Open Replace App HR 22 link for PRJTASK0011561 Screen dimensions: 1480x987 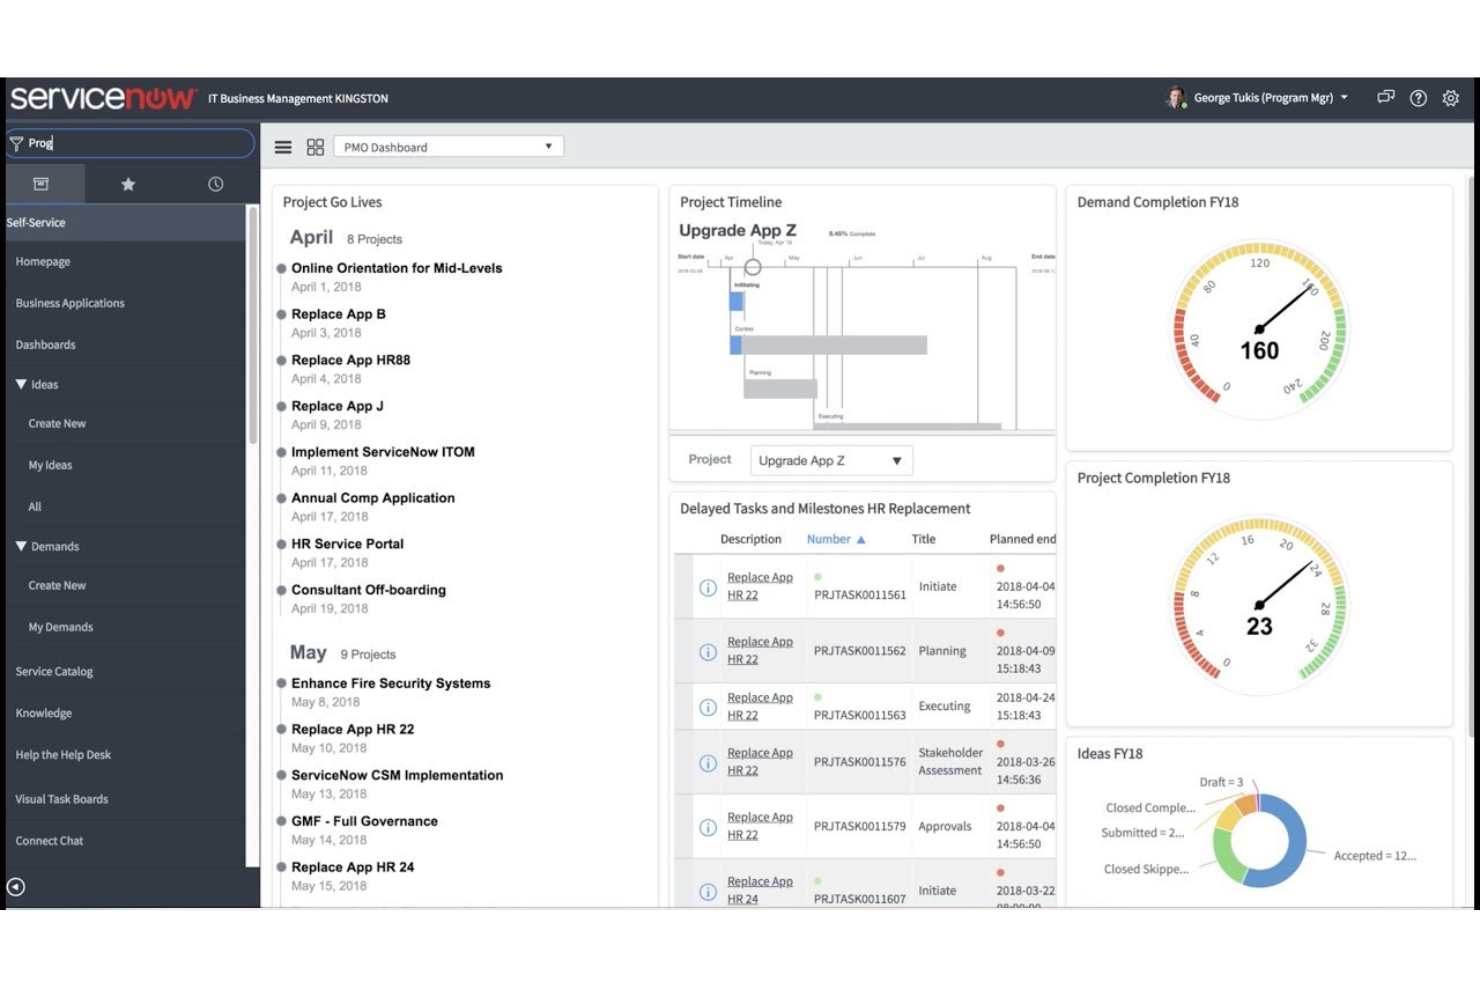[759, 586]
